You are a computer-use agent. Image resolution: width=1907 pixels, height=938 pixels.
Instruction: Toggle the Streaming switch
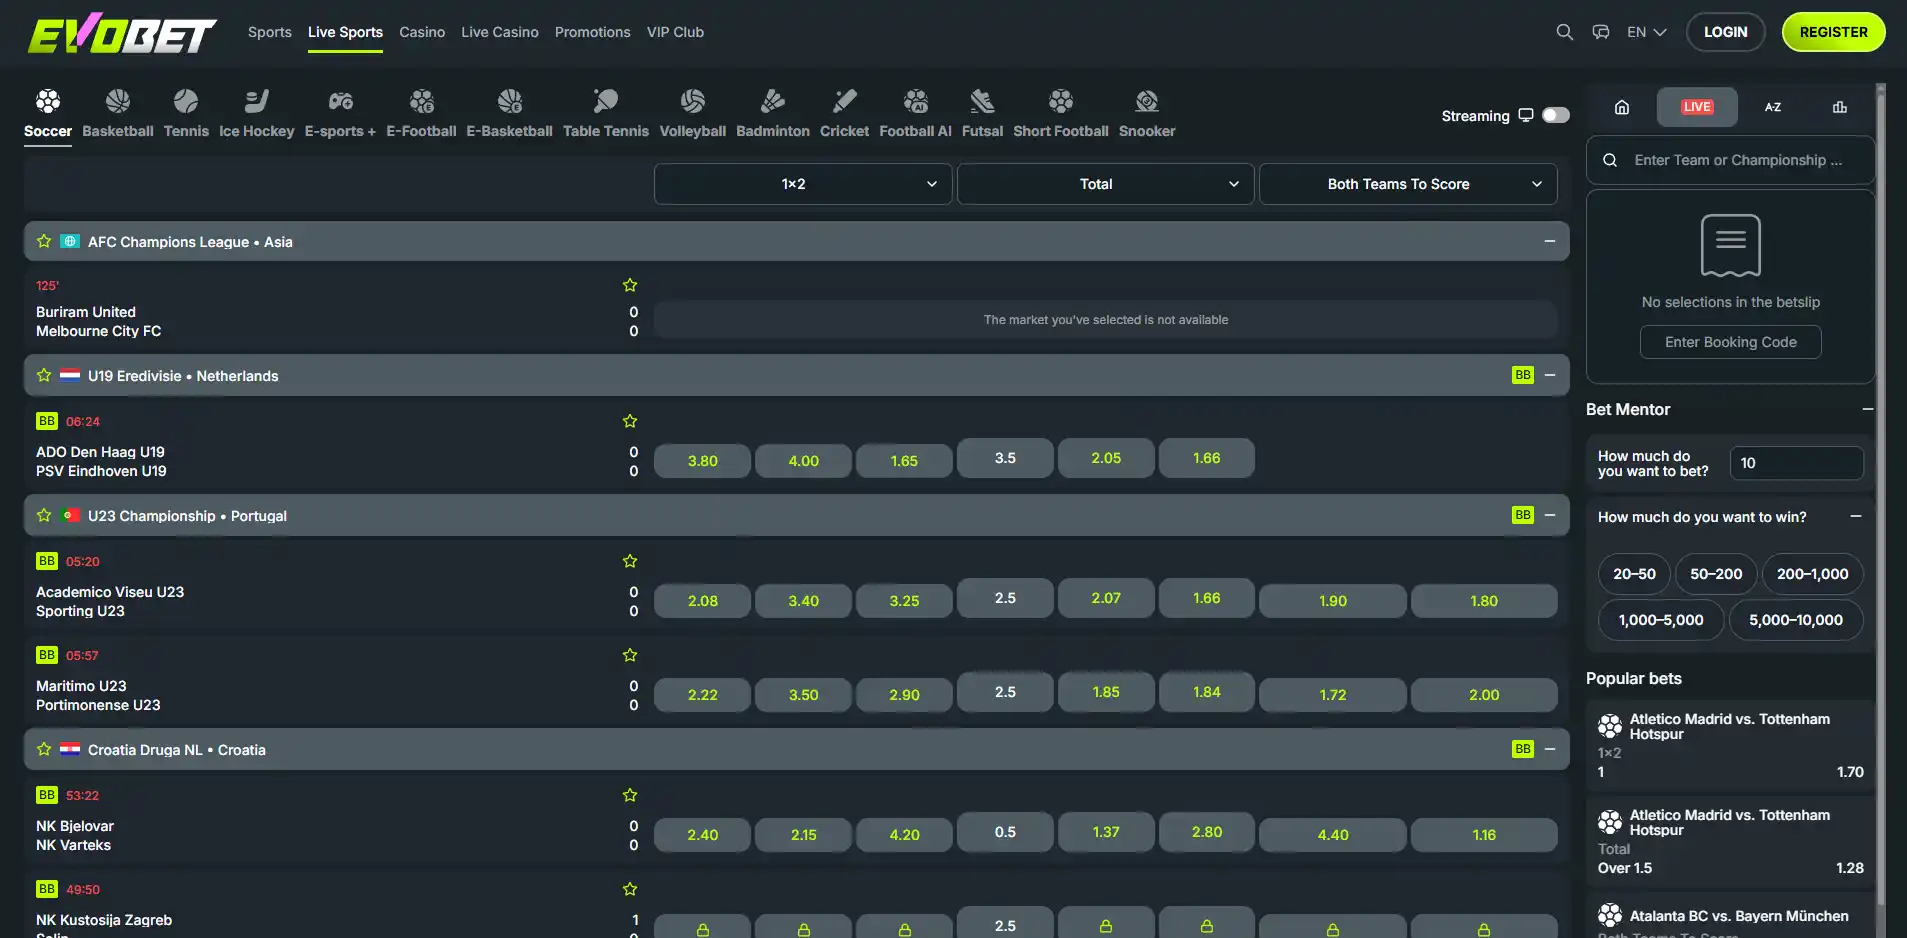click(1556, 115)
